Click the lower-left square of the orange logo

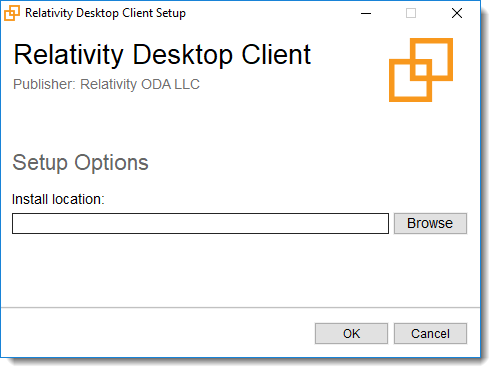410,80
